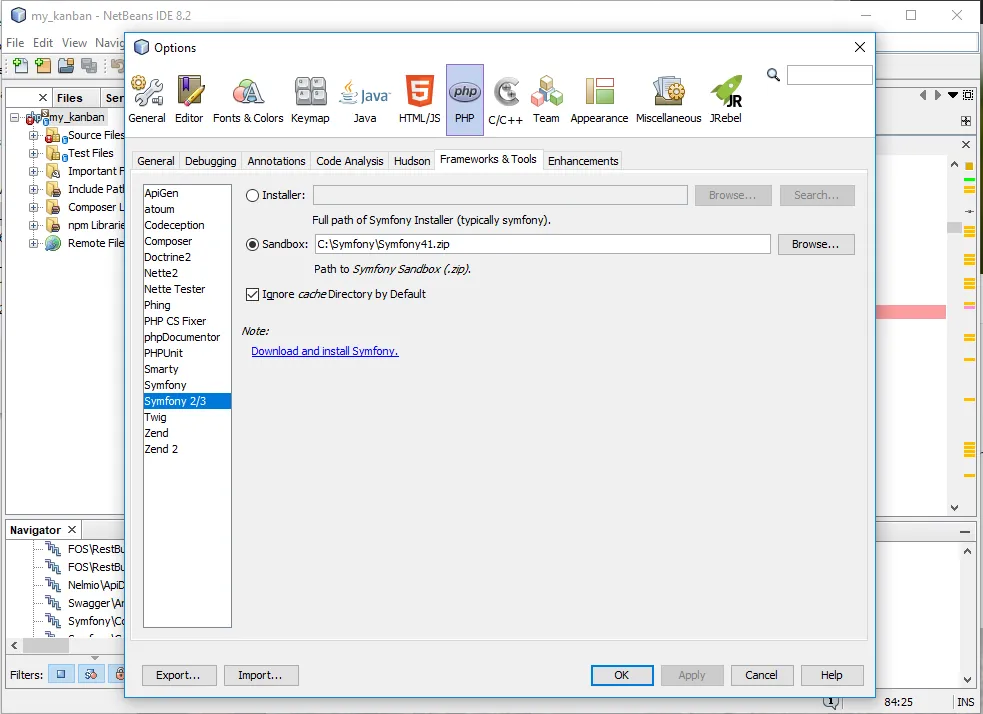
Task: Click the New Project toolbar icon
Action: click(43, 65)
